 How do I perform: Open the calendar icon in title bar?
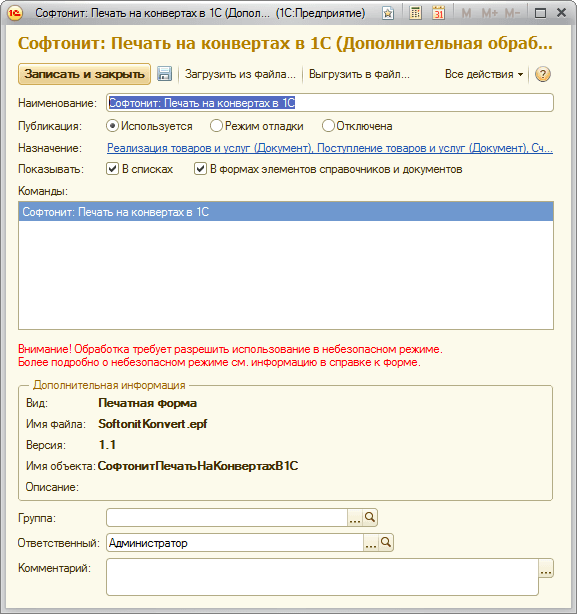[x=438, y=13]
